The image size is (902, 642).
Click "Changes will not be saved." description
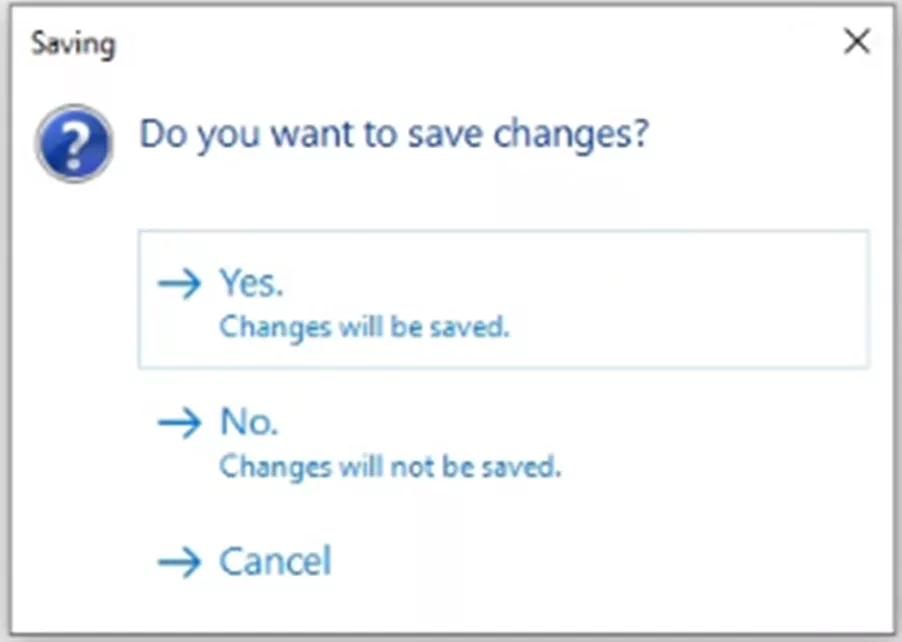pos(390,466)
